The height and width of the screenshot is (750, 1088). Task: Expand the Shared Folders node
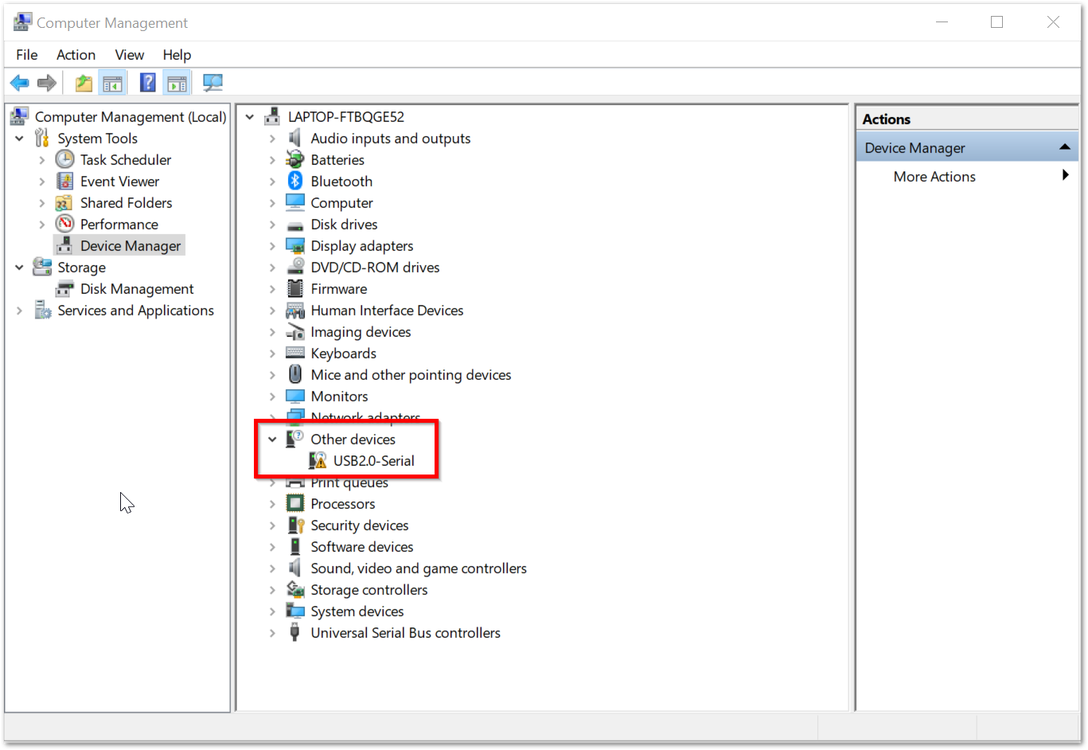tap(42, 203)
